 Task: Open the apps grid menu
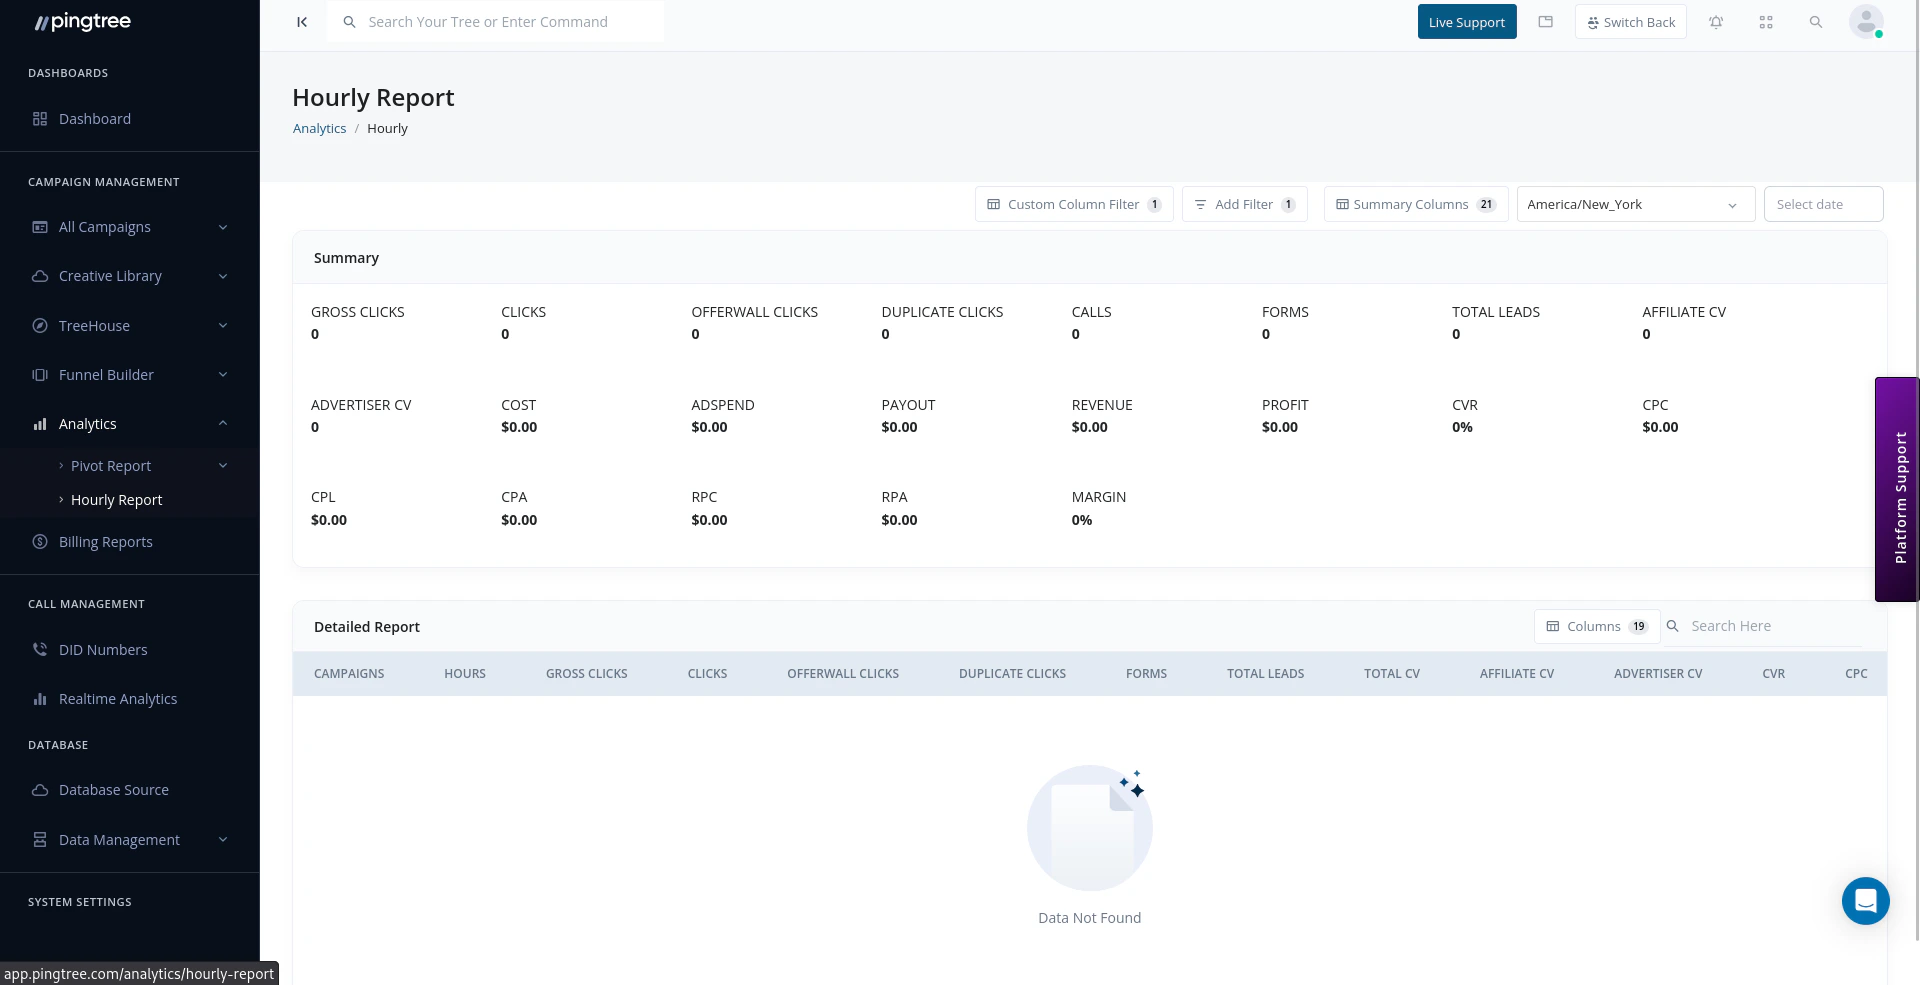pos(1766,22)
